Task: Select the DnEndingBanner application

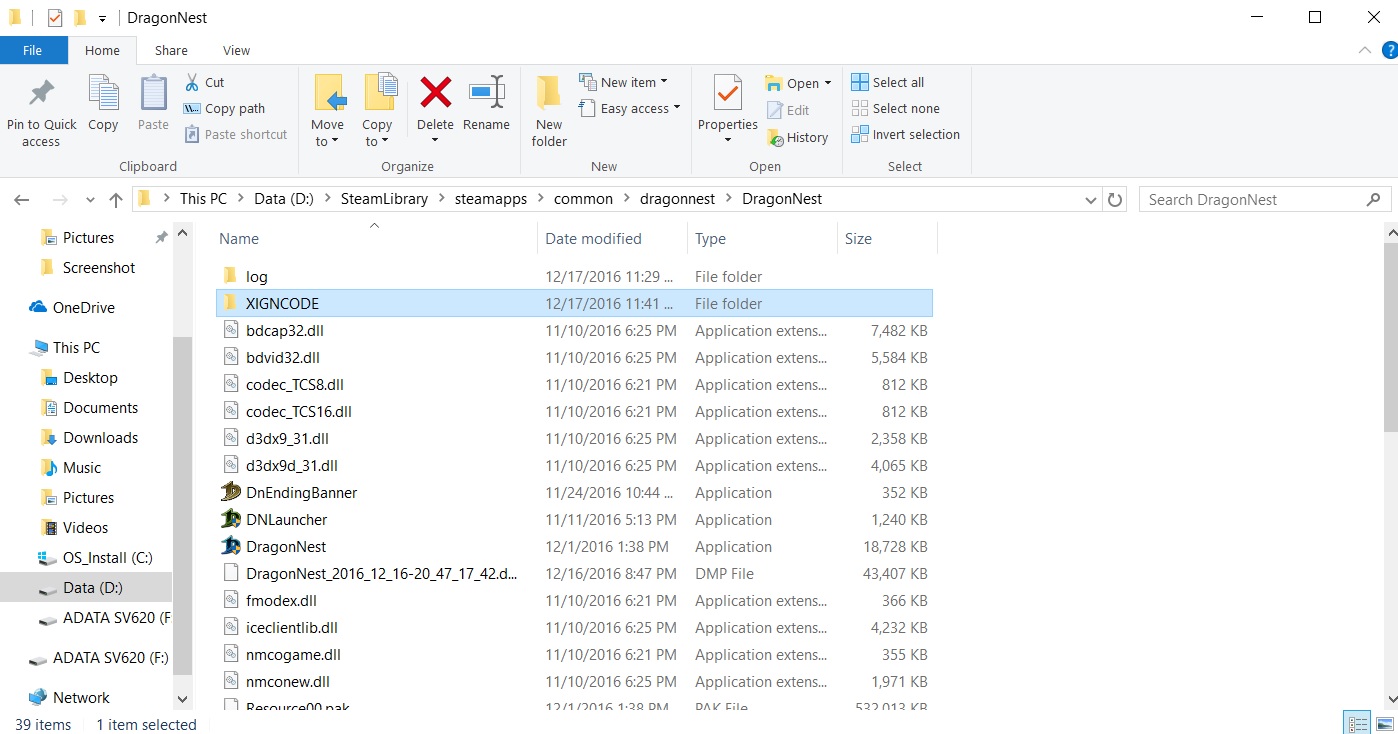Action: point(574,492)
